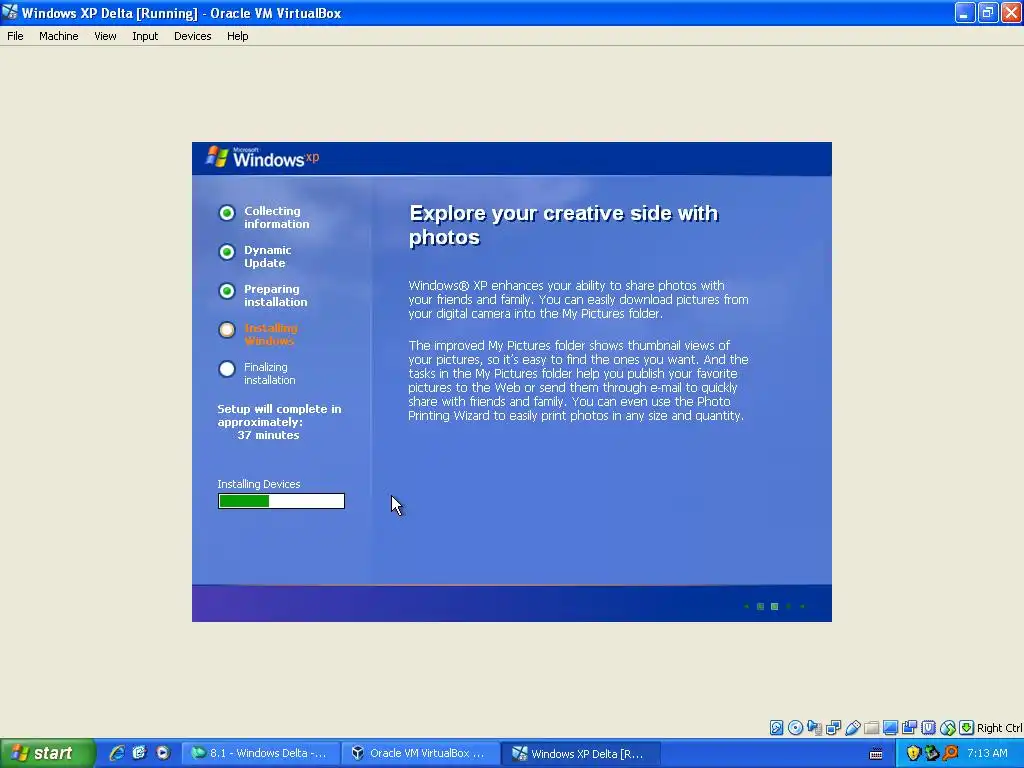The height and width of the screenshot is (768, 1024).
Task: Click the 'Finalizing installation' step label
Action: point(269,374)
